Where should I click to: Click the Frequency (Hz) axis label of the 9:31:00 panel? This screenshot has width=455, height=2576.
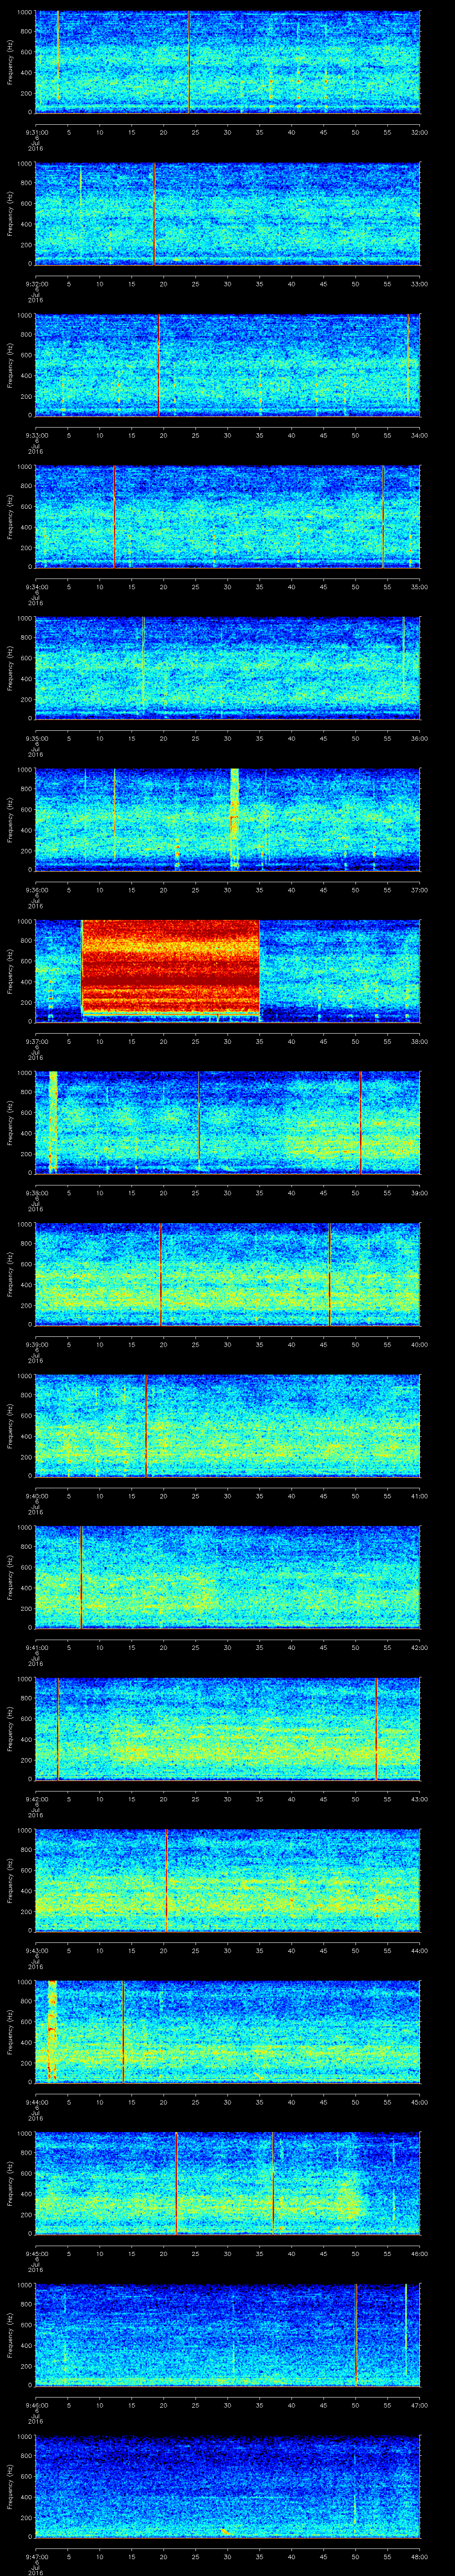click(x=10, y=62)
